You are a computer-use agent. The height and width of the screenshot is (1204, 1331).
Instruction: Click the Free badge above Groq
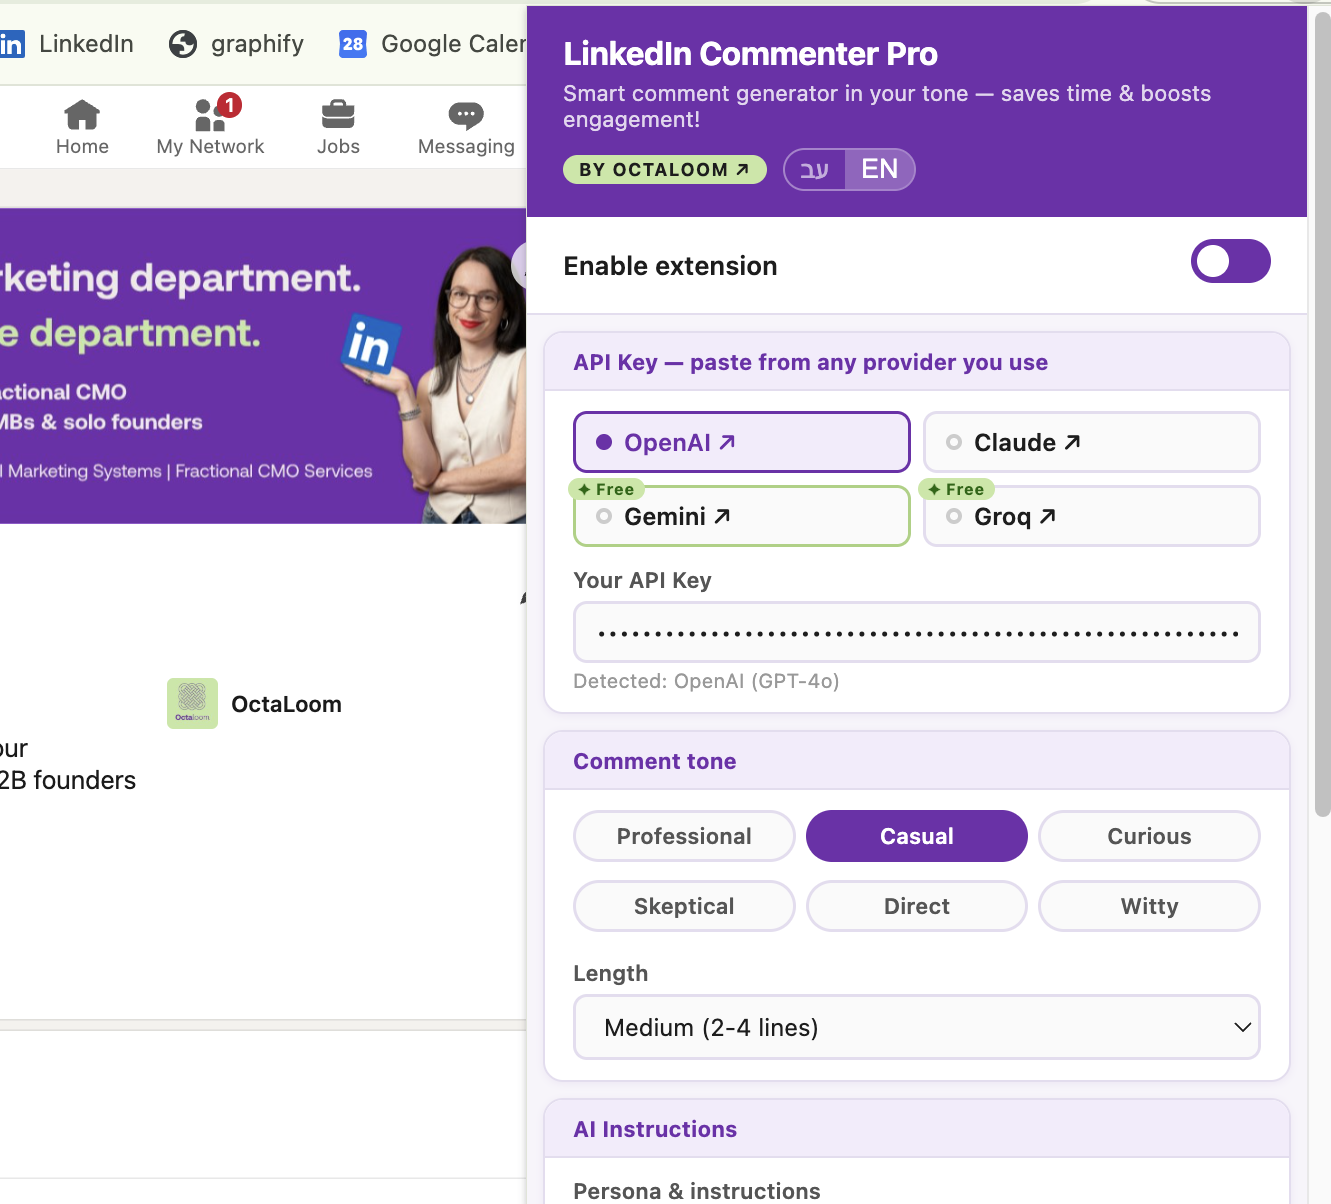(x=957, y=489)
